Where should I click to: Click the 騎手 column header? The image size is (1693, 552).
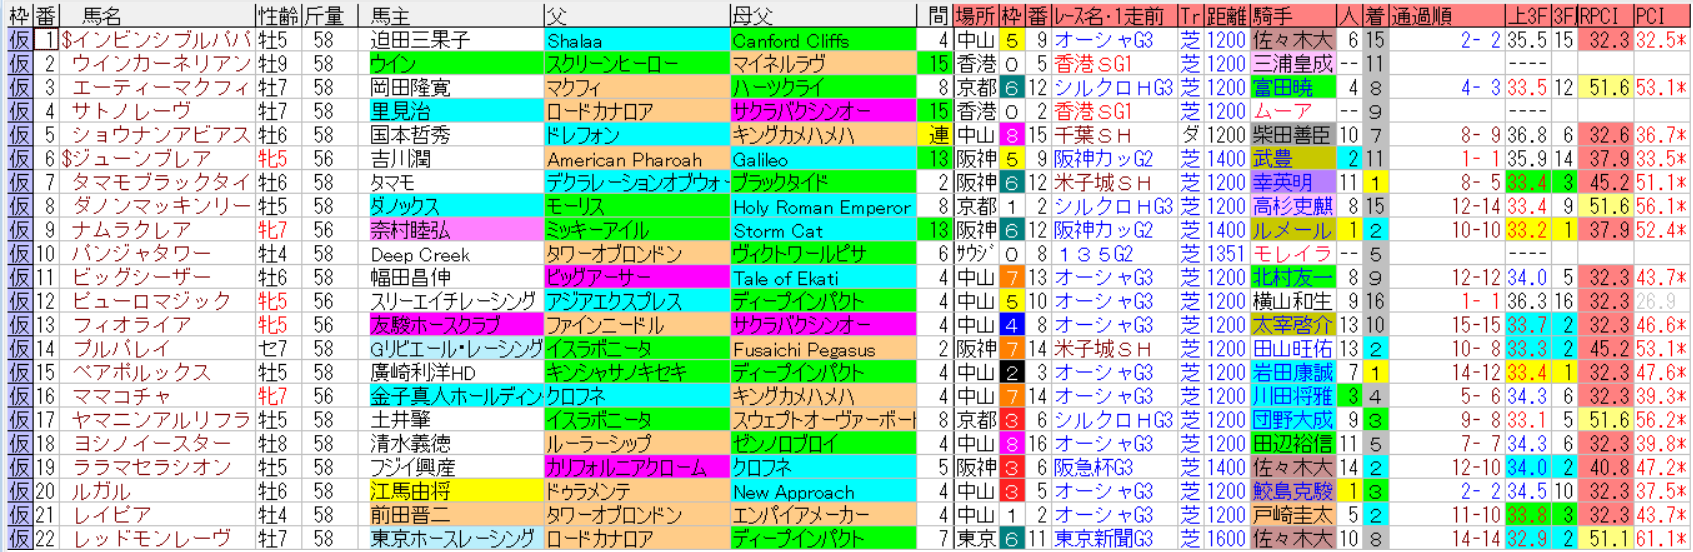click(1273, 15)
